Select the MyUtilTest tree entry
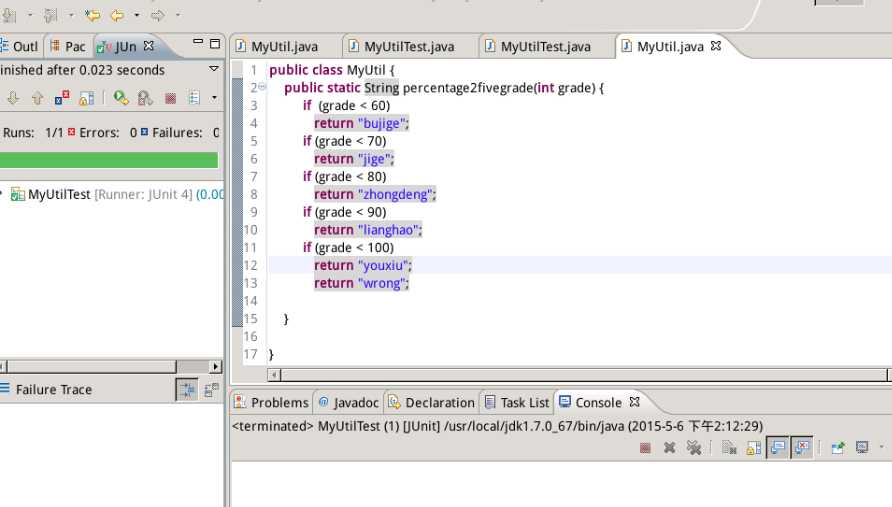This screenshot has height=507, width=892. click(x=118, y=194)
